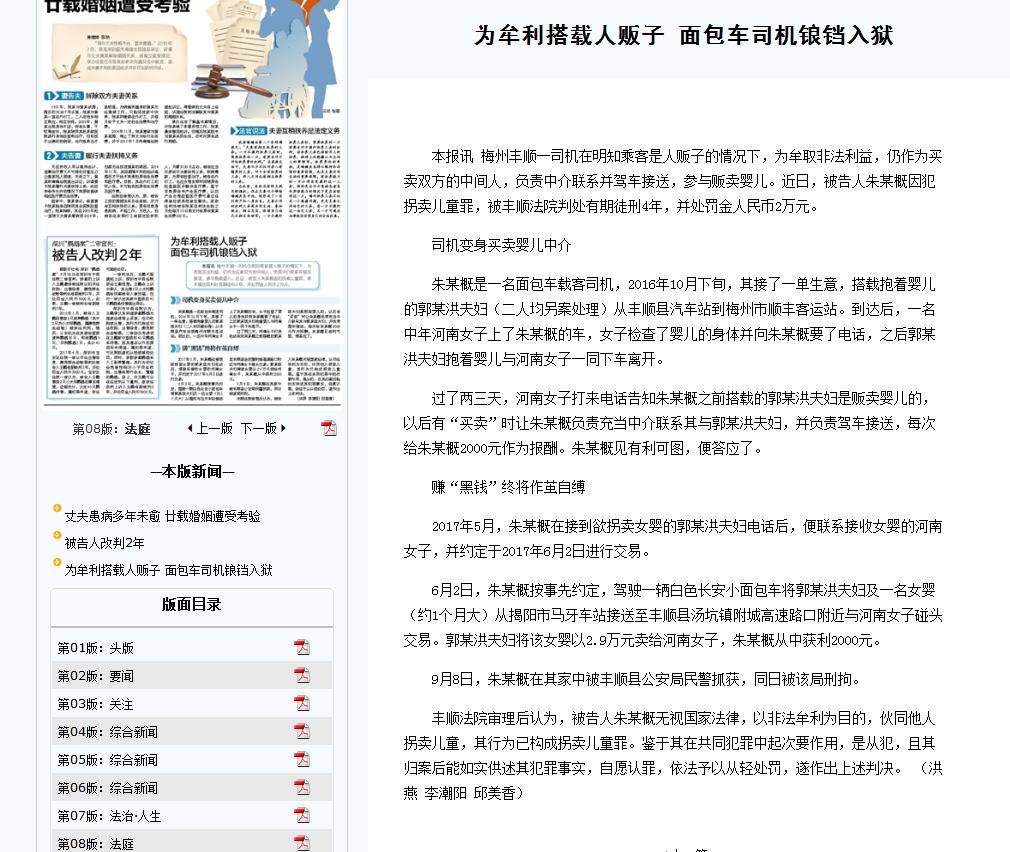Open the PDF icon beside 第08版 page navigation
The height and width of the screenshot is (852, 1010).
pos(329,428)
